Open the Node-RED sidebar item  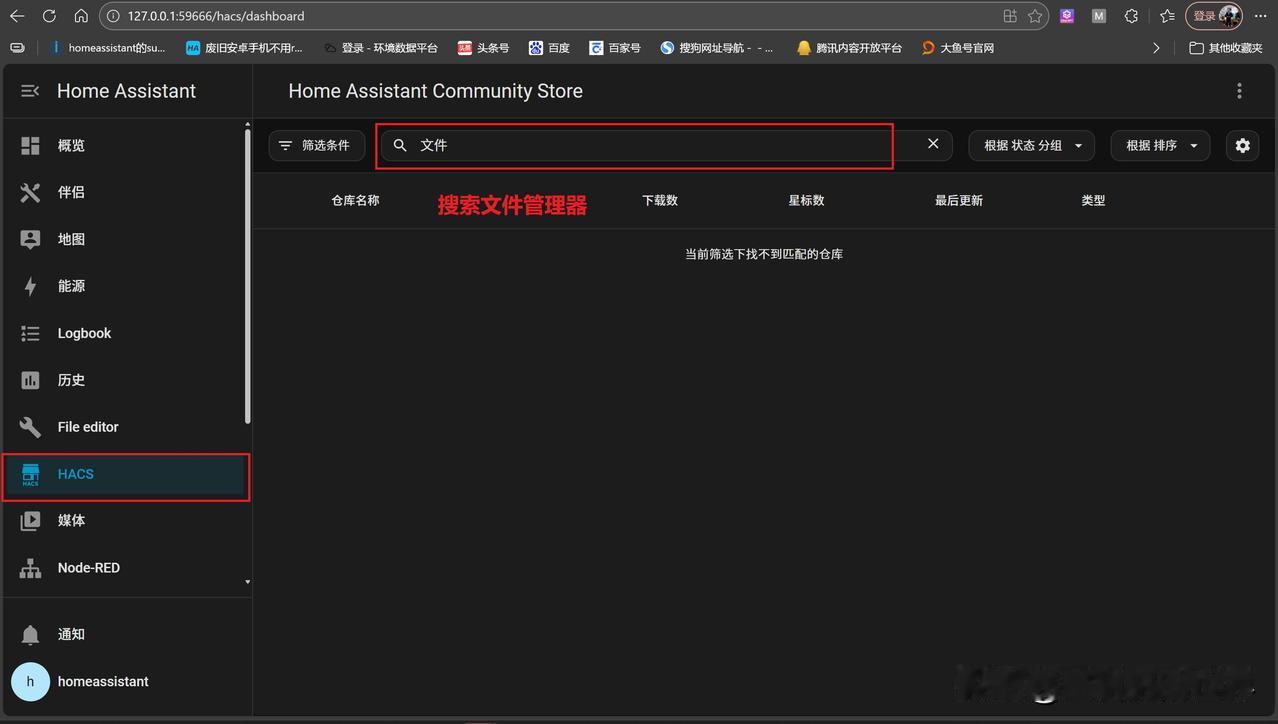(89, 567)
